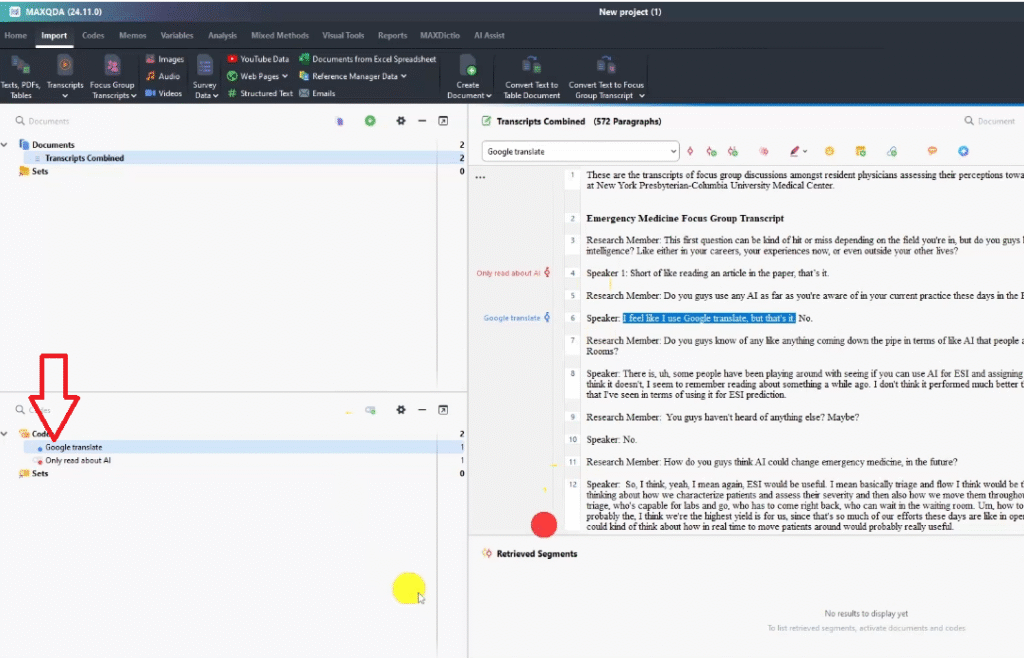
Task: Collapse the Codes tree node
Action: tap(6, 434)
